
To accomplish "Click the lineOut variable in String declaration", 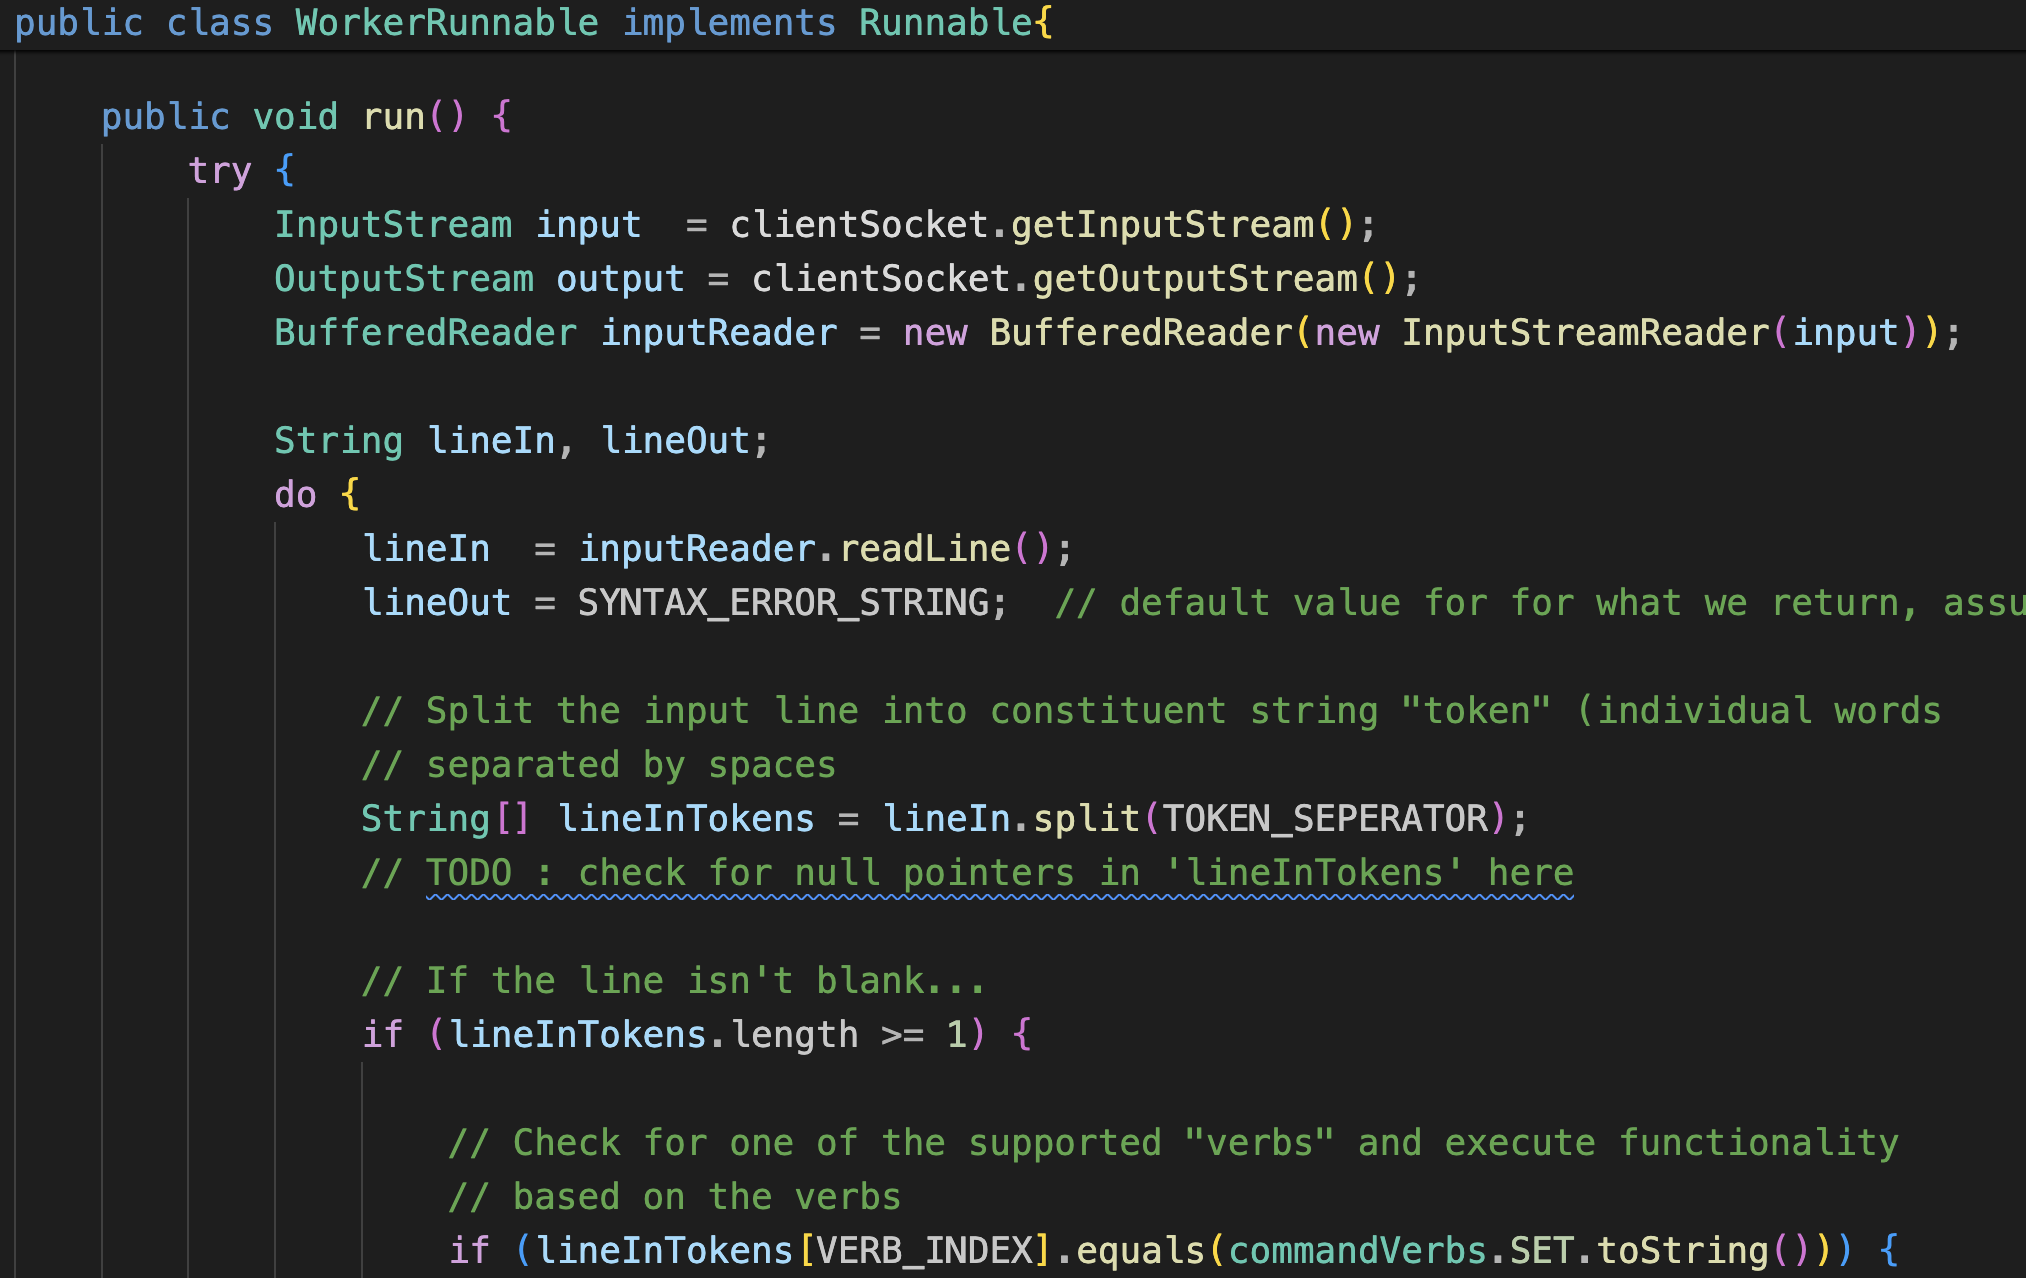I will (675, 441).
